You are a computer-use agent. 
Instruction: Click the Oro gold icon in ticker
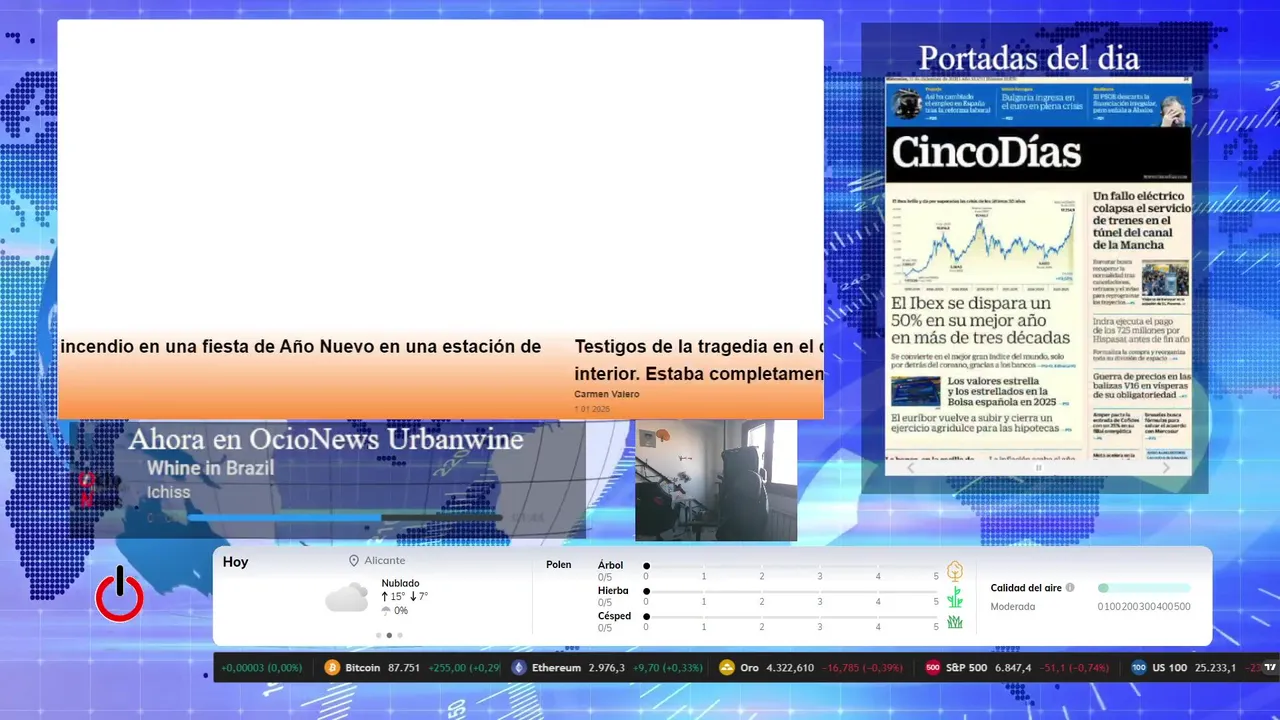coord(727,668)
